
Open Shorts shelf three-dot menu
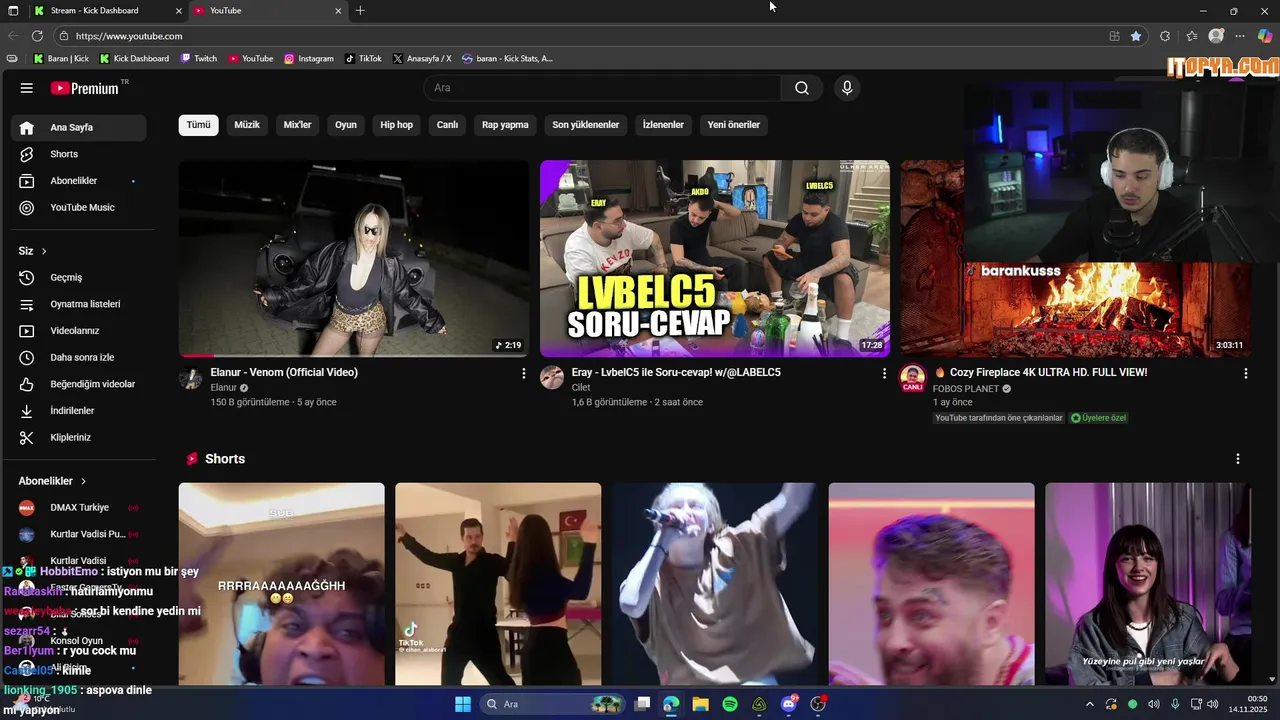tap(1238, 459)
